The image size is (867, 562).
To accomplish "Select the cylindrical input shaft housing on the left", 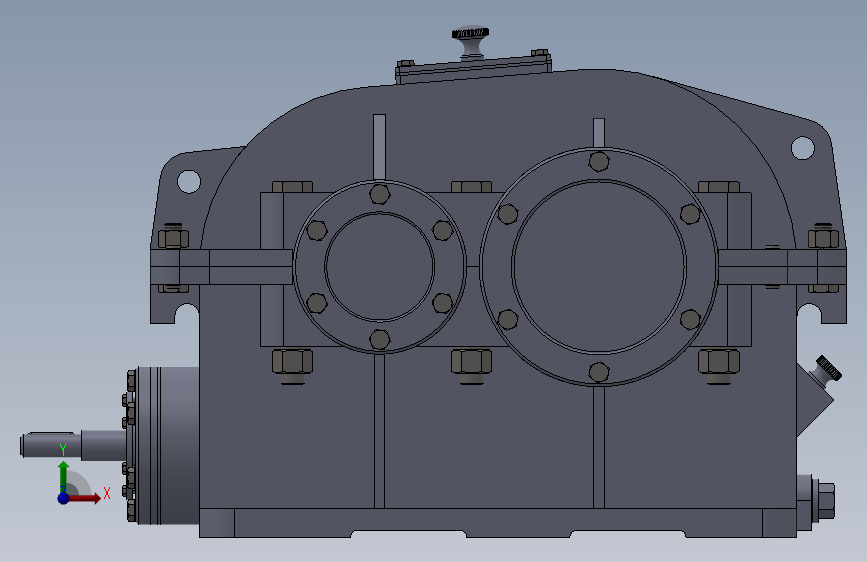I will click(x=168, y=445).
